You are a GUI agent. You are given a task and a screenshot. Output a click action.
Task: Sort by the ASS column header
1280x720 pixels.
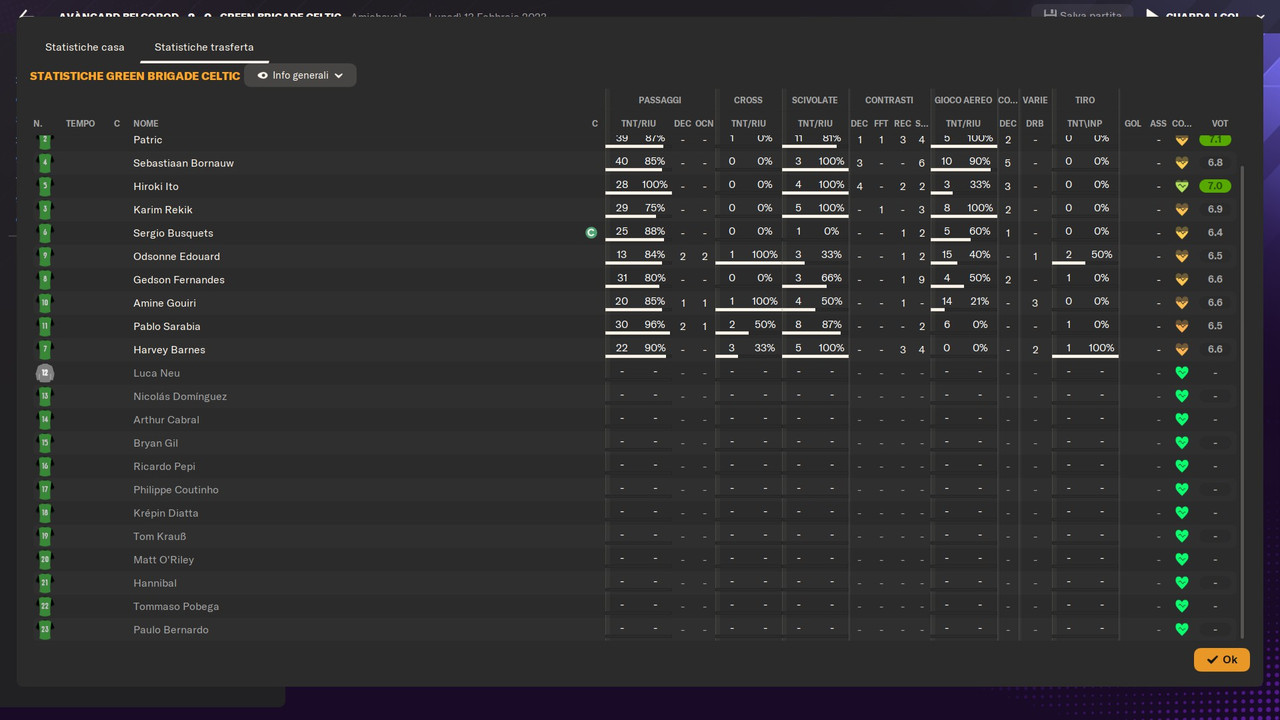pyautogui.click(x=1158, y=124)
